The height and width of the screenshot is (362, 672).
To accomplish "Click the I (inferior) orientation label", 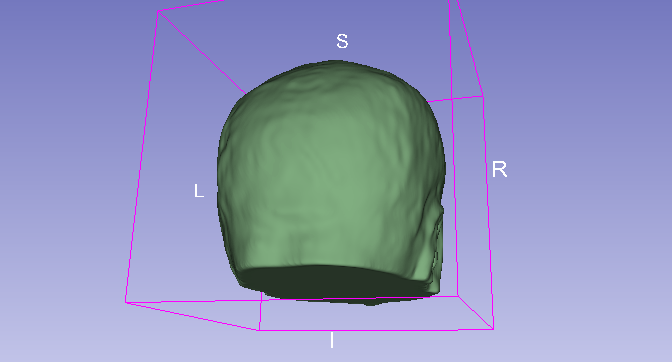I will [332, 340].
